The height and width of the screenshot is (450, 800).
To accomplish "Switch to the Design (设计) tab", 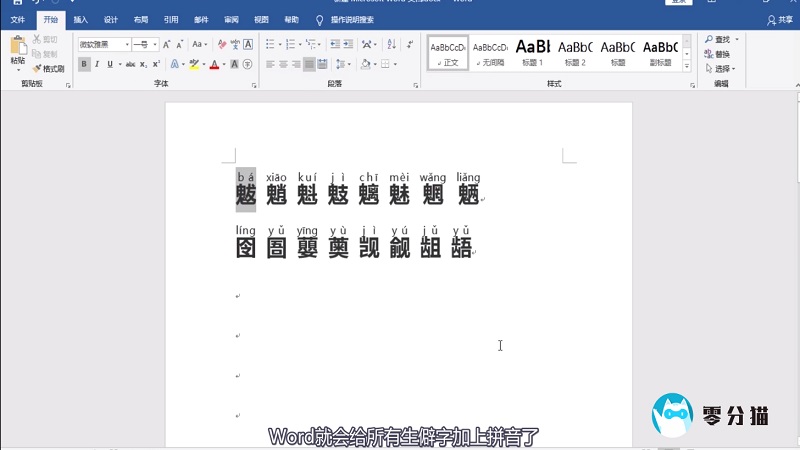I will point(111,20).
